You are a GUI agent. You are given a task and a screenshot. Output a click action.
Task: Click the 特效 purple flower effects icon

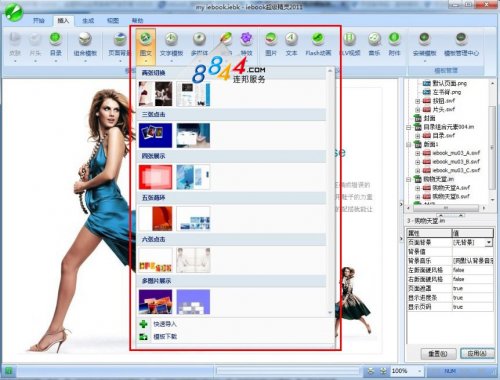coord(246,44)
